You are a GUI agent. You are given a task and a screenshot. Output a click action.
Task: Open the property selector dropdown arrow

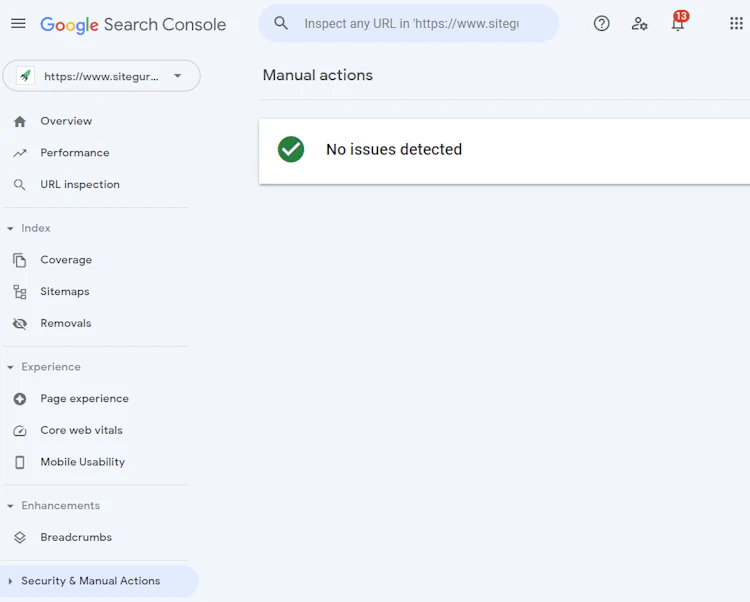point(177,76)
